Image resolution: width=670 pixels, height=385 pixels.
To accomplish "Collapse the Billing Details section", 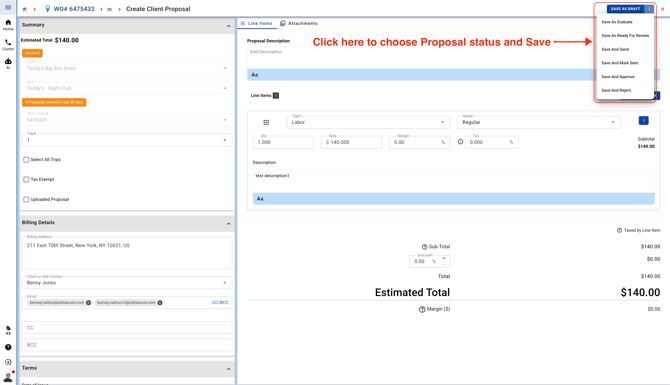I will 229,223.
